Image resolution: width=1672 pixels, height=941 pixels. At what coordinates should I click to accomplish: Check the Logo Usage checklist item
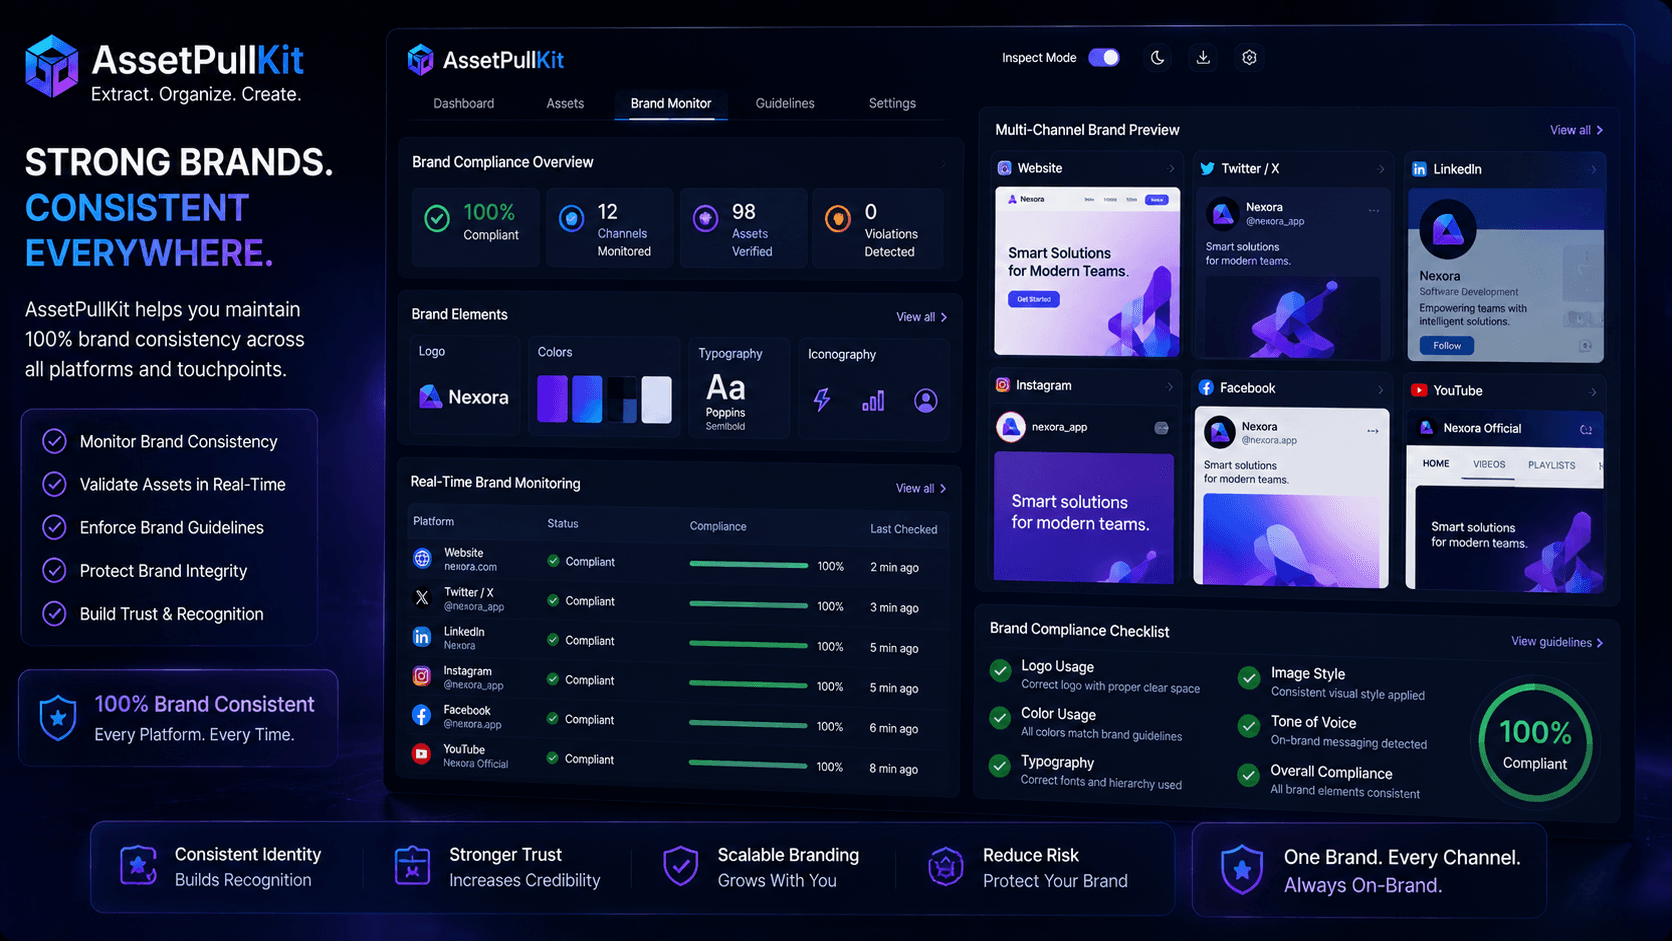point(1000,671)
